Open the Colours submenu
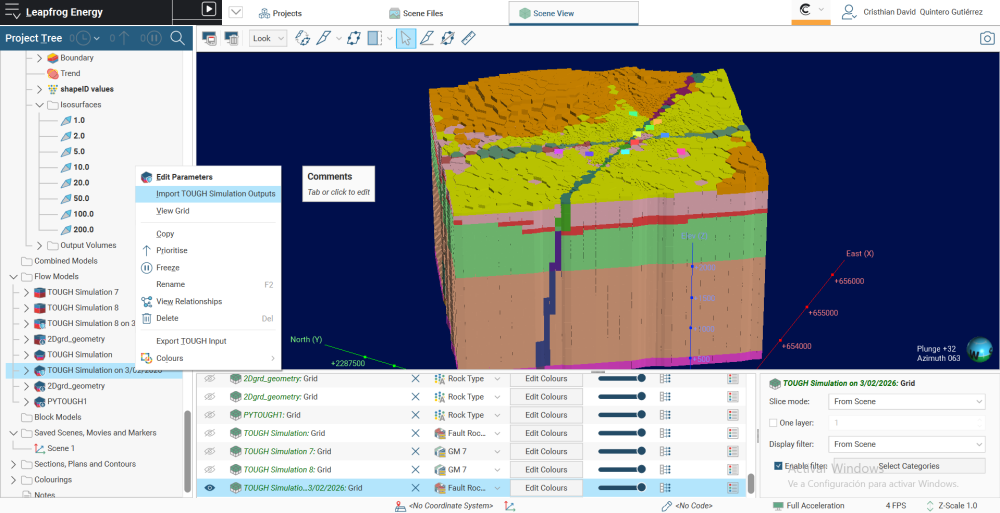 click(208, 358)
